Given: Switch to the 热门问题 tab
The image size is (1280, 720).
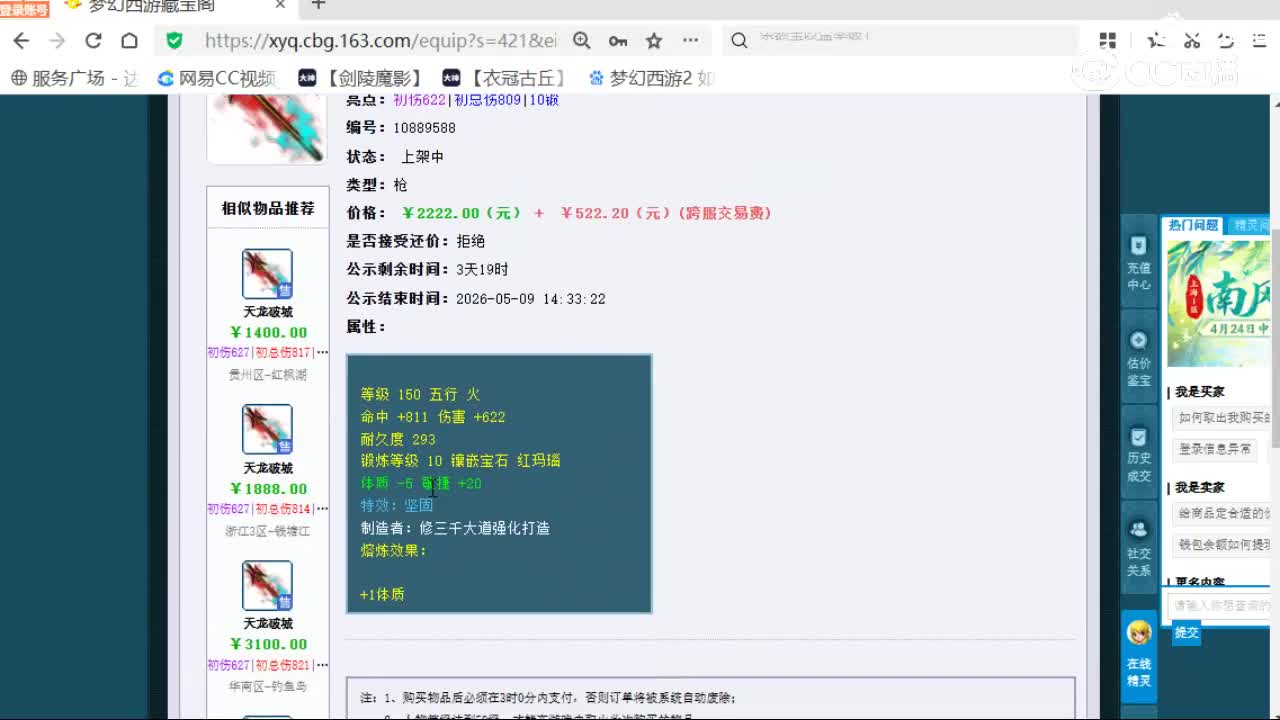Looking at the screenshot, I should [x=1193, y=225].
